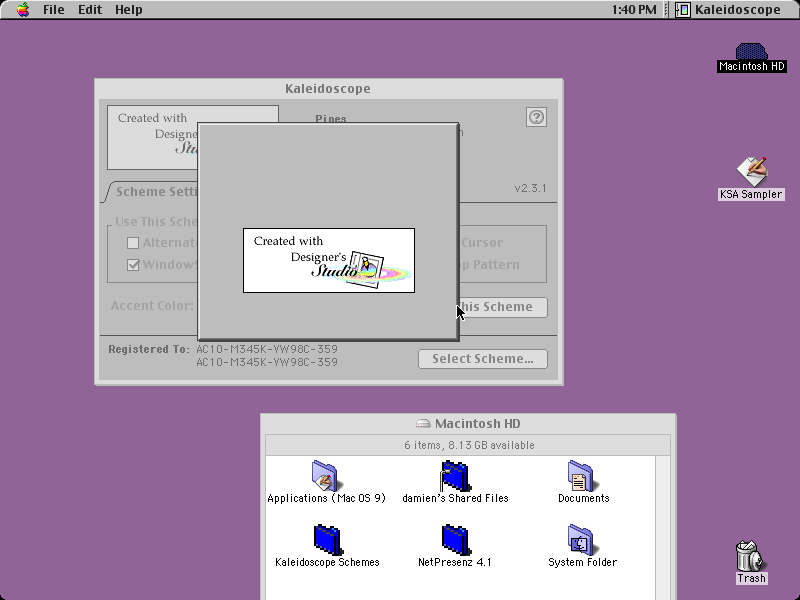This screenshot has width=800, height=600.
Task: Click the Registered To label
Action: (148, 349)
